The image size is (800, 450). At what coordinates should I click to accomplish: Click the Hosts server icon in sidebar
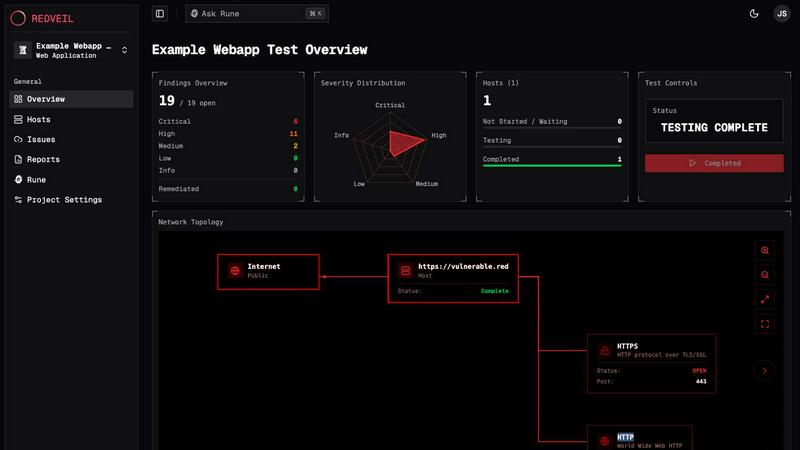click(18, 119)
